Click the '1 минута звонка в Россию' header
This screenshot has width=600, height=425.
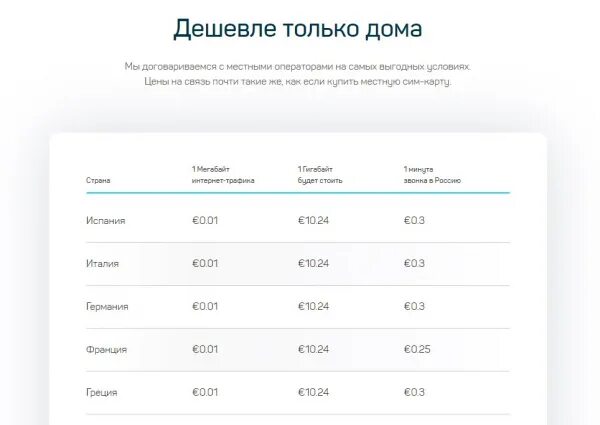[x=432, y=175]
